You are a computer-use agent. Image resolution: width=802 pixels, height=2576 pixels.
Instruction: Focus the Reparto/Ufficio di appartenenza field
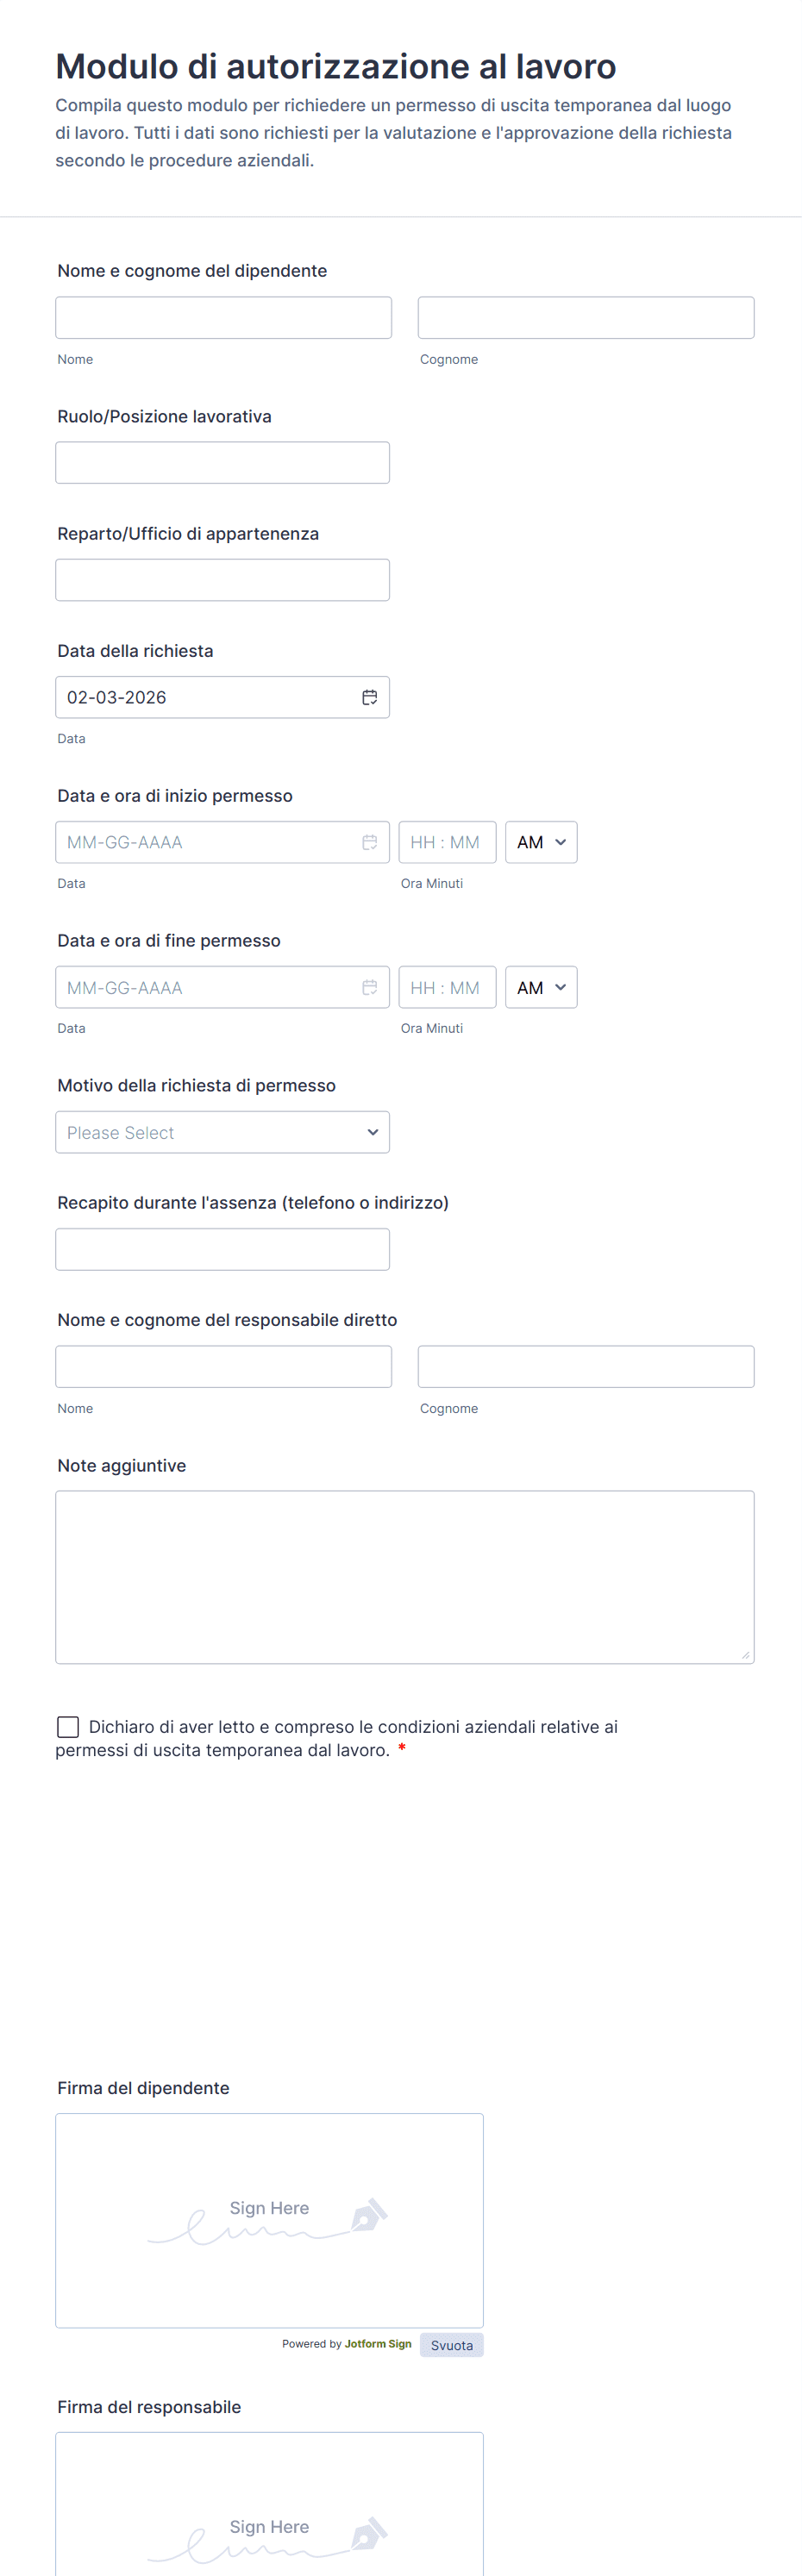click(222, 579)
